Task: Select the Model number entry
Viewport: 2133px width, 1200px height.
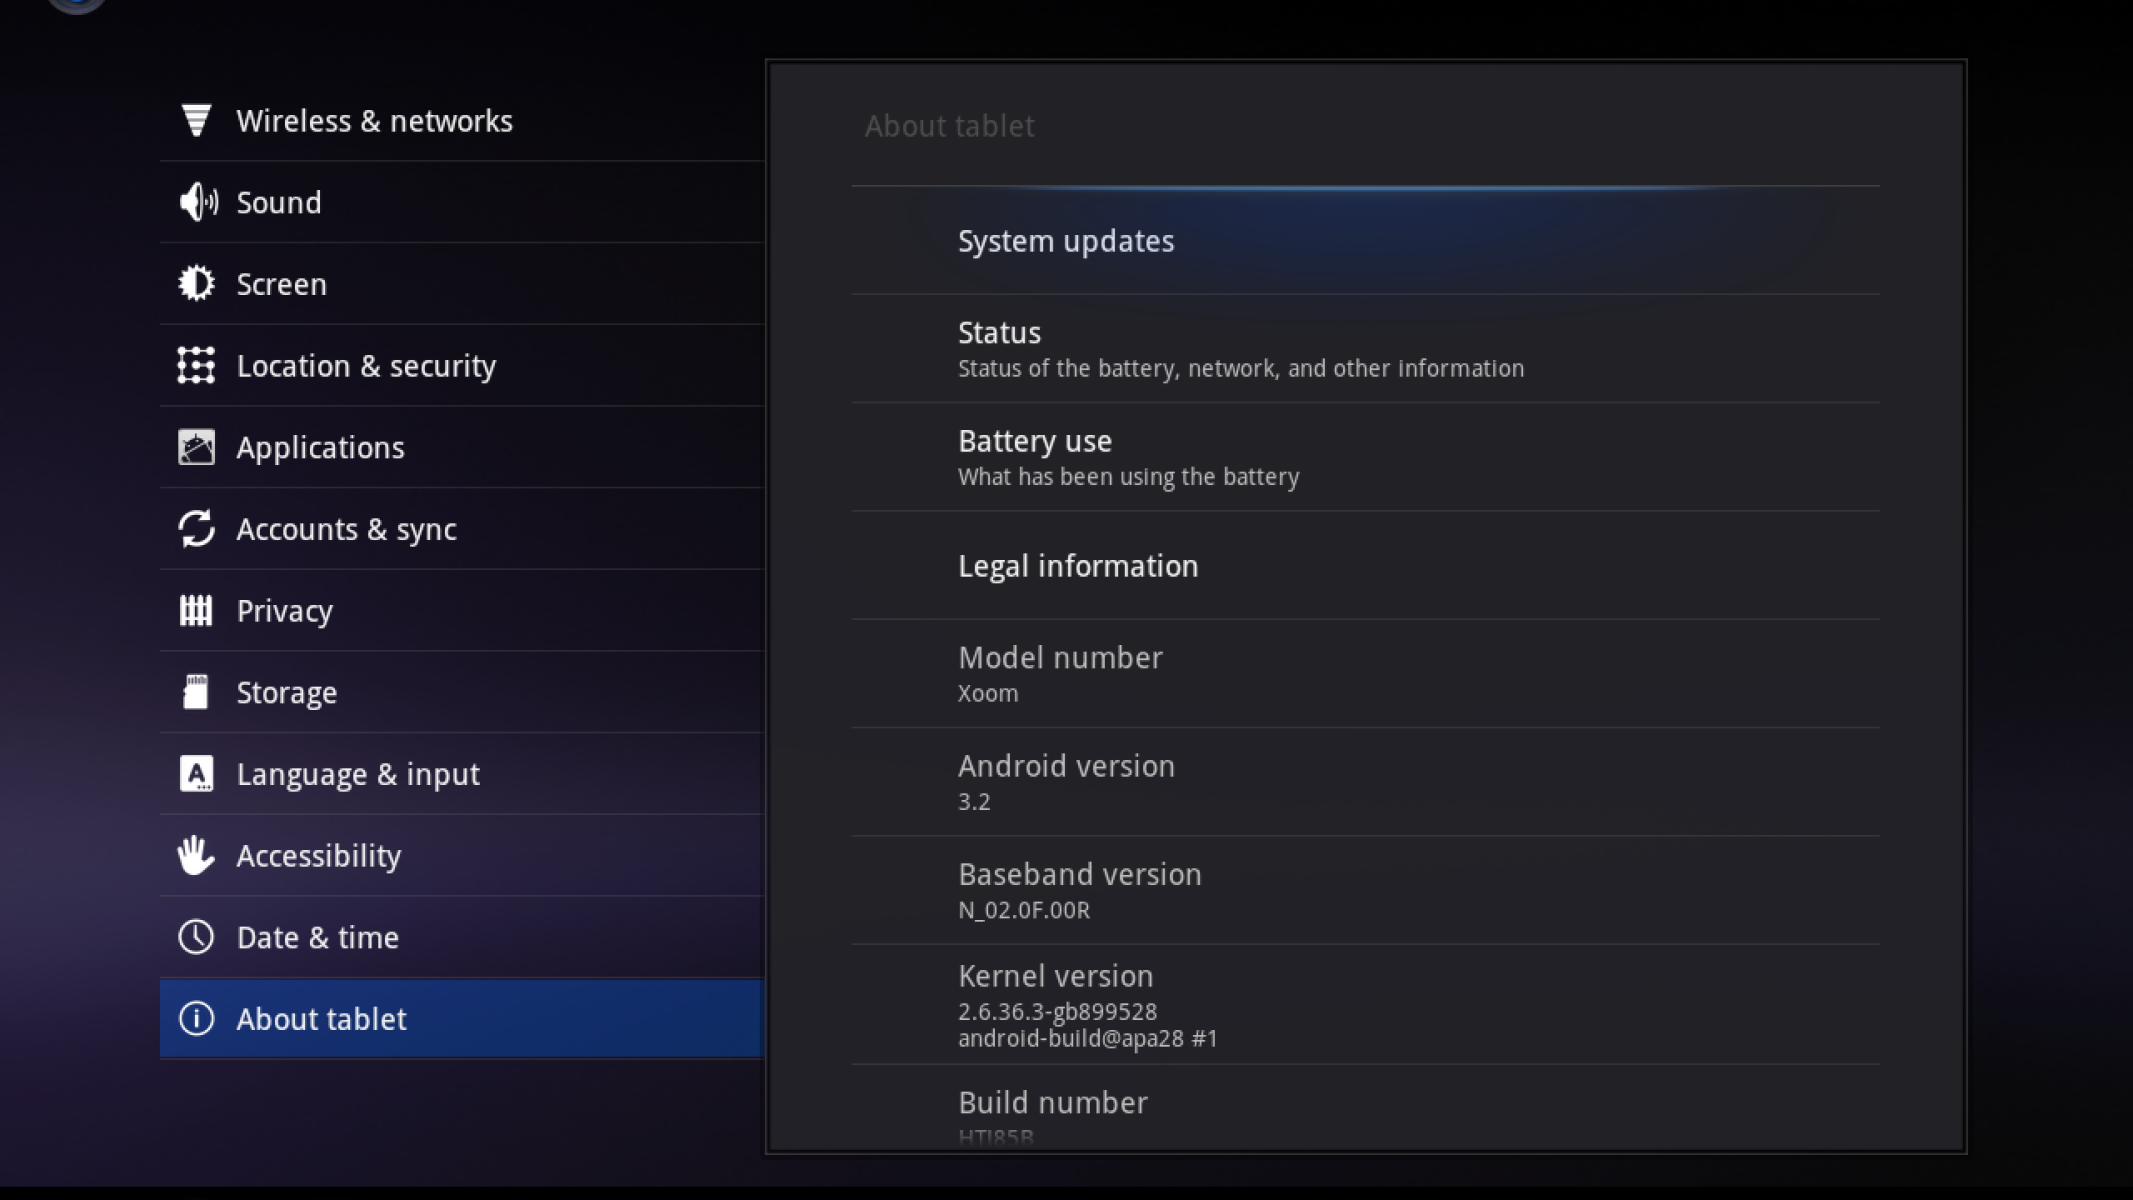Action: coord(1060,674)
